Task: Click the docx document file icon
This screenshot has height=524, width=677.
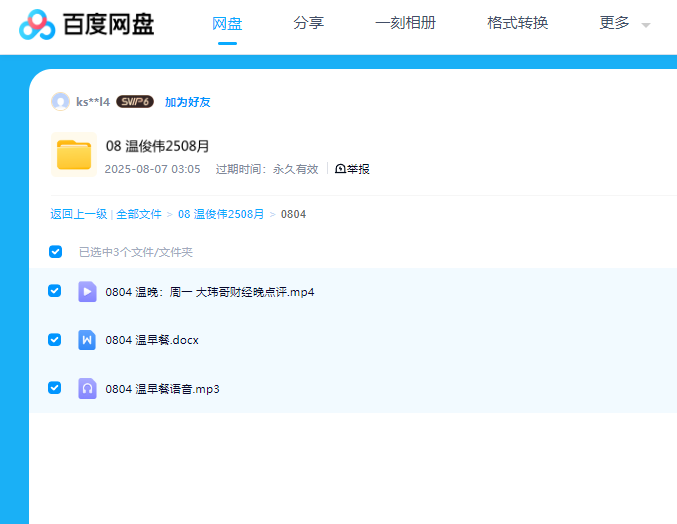Action: (x=87, y=340)
